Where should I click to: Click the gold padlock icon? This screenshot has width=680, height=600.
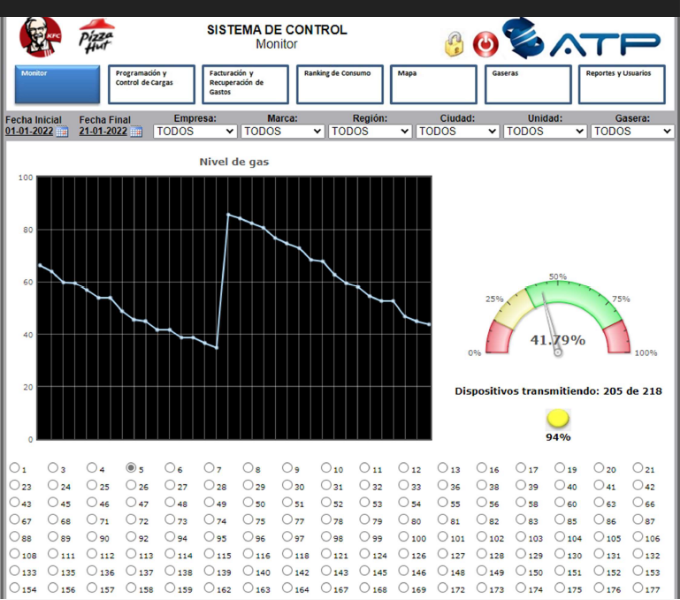tap(455, 44)
